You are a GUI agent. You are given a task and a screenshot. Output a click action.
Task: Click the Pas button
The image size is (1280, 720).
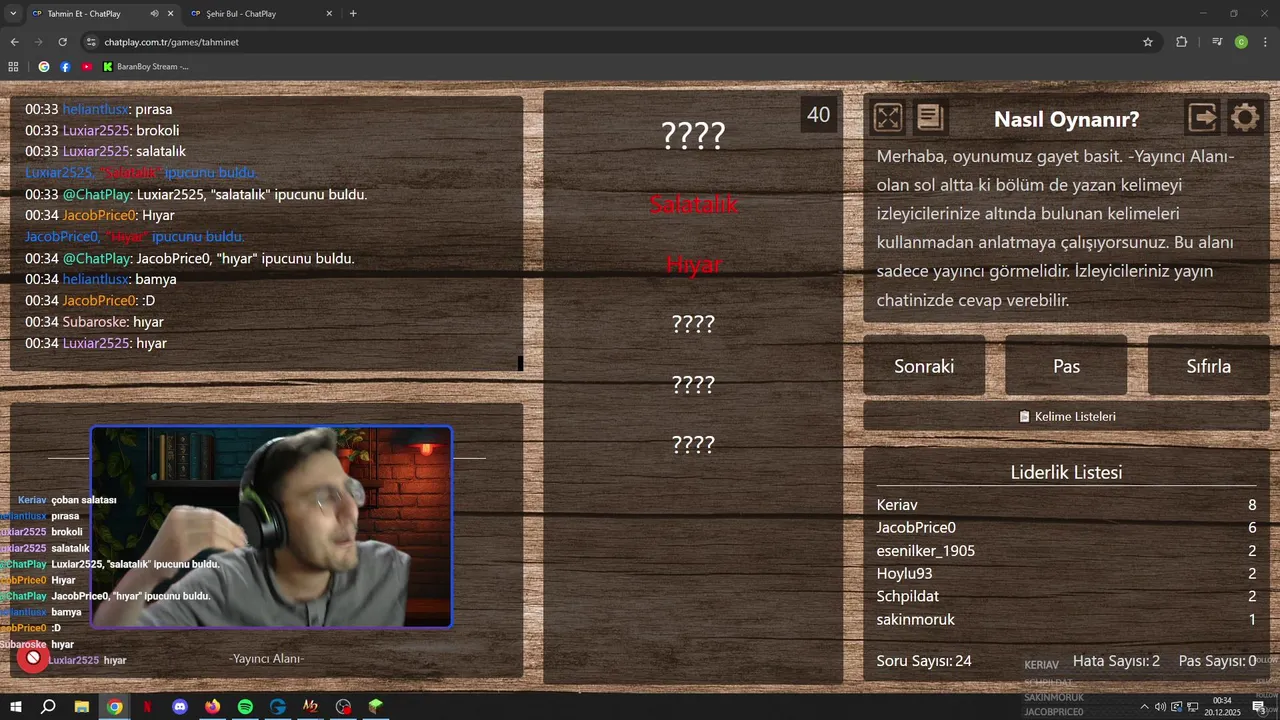pos(1066,366)
